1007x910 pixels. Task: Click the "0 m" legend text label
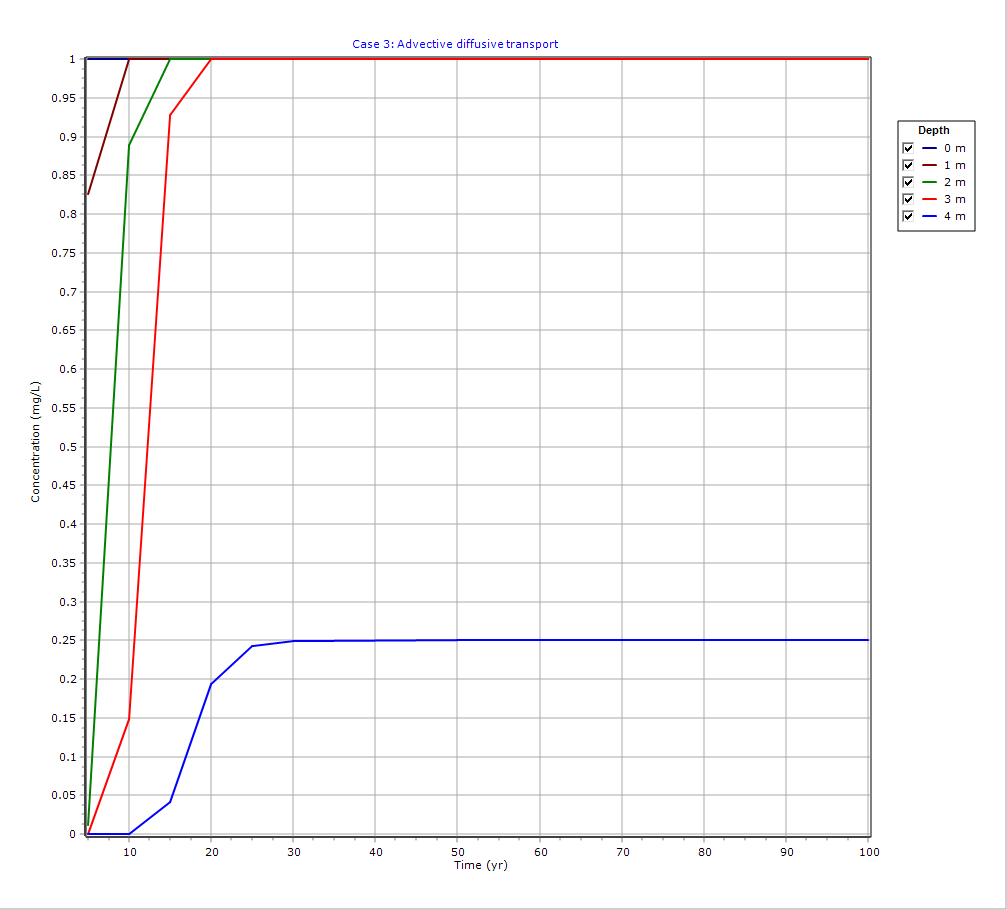pyautogui.click(x=955, y=148)
